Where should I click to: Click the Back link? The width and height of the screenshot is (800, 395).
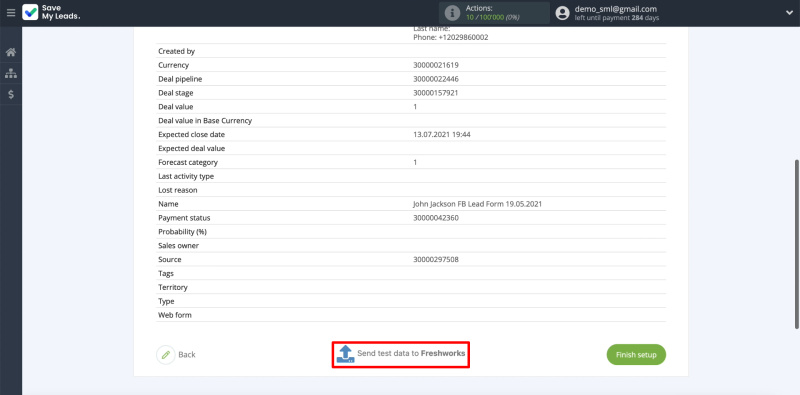[187, 355]
